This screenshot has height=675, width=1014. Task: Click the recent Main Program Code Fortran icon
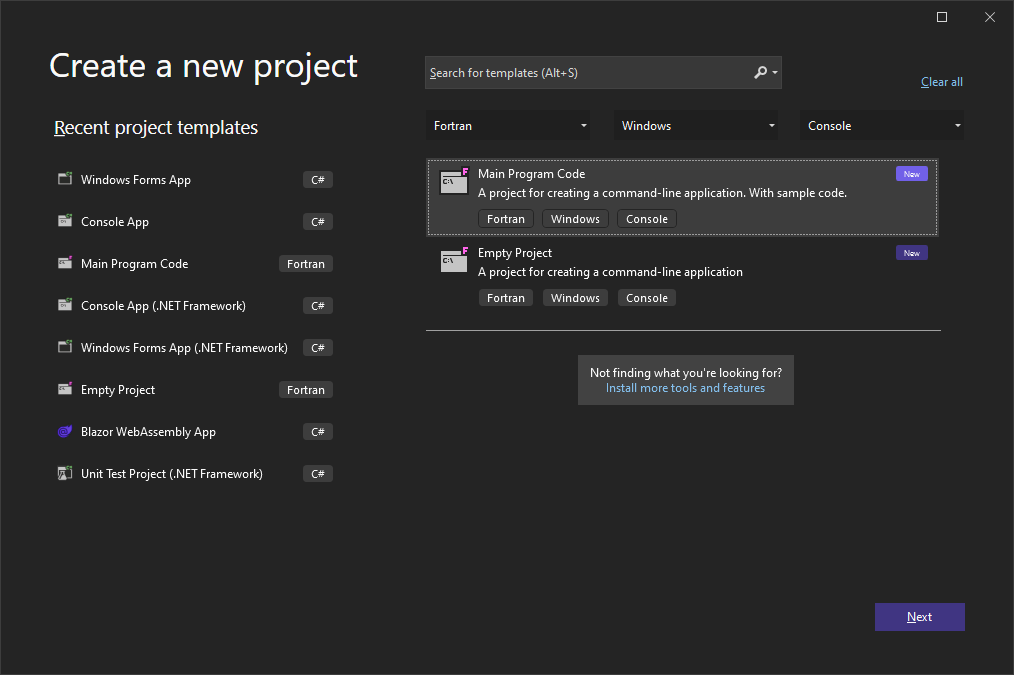(65, 262)
